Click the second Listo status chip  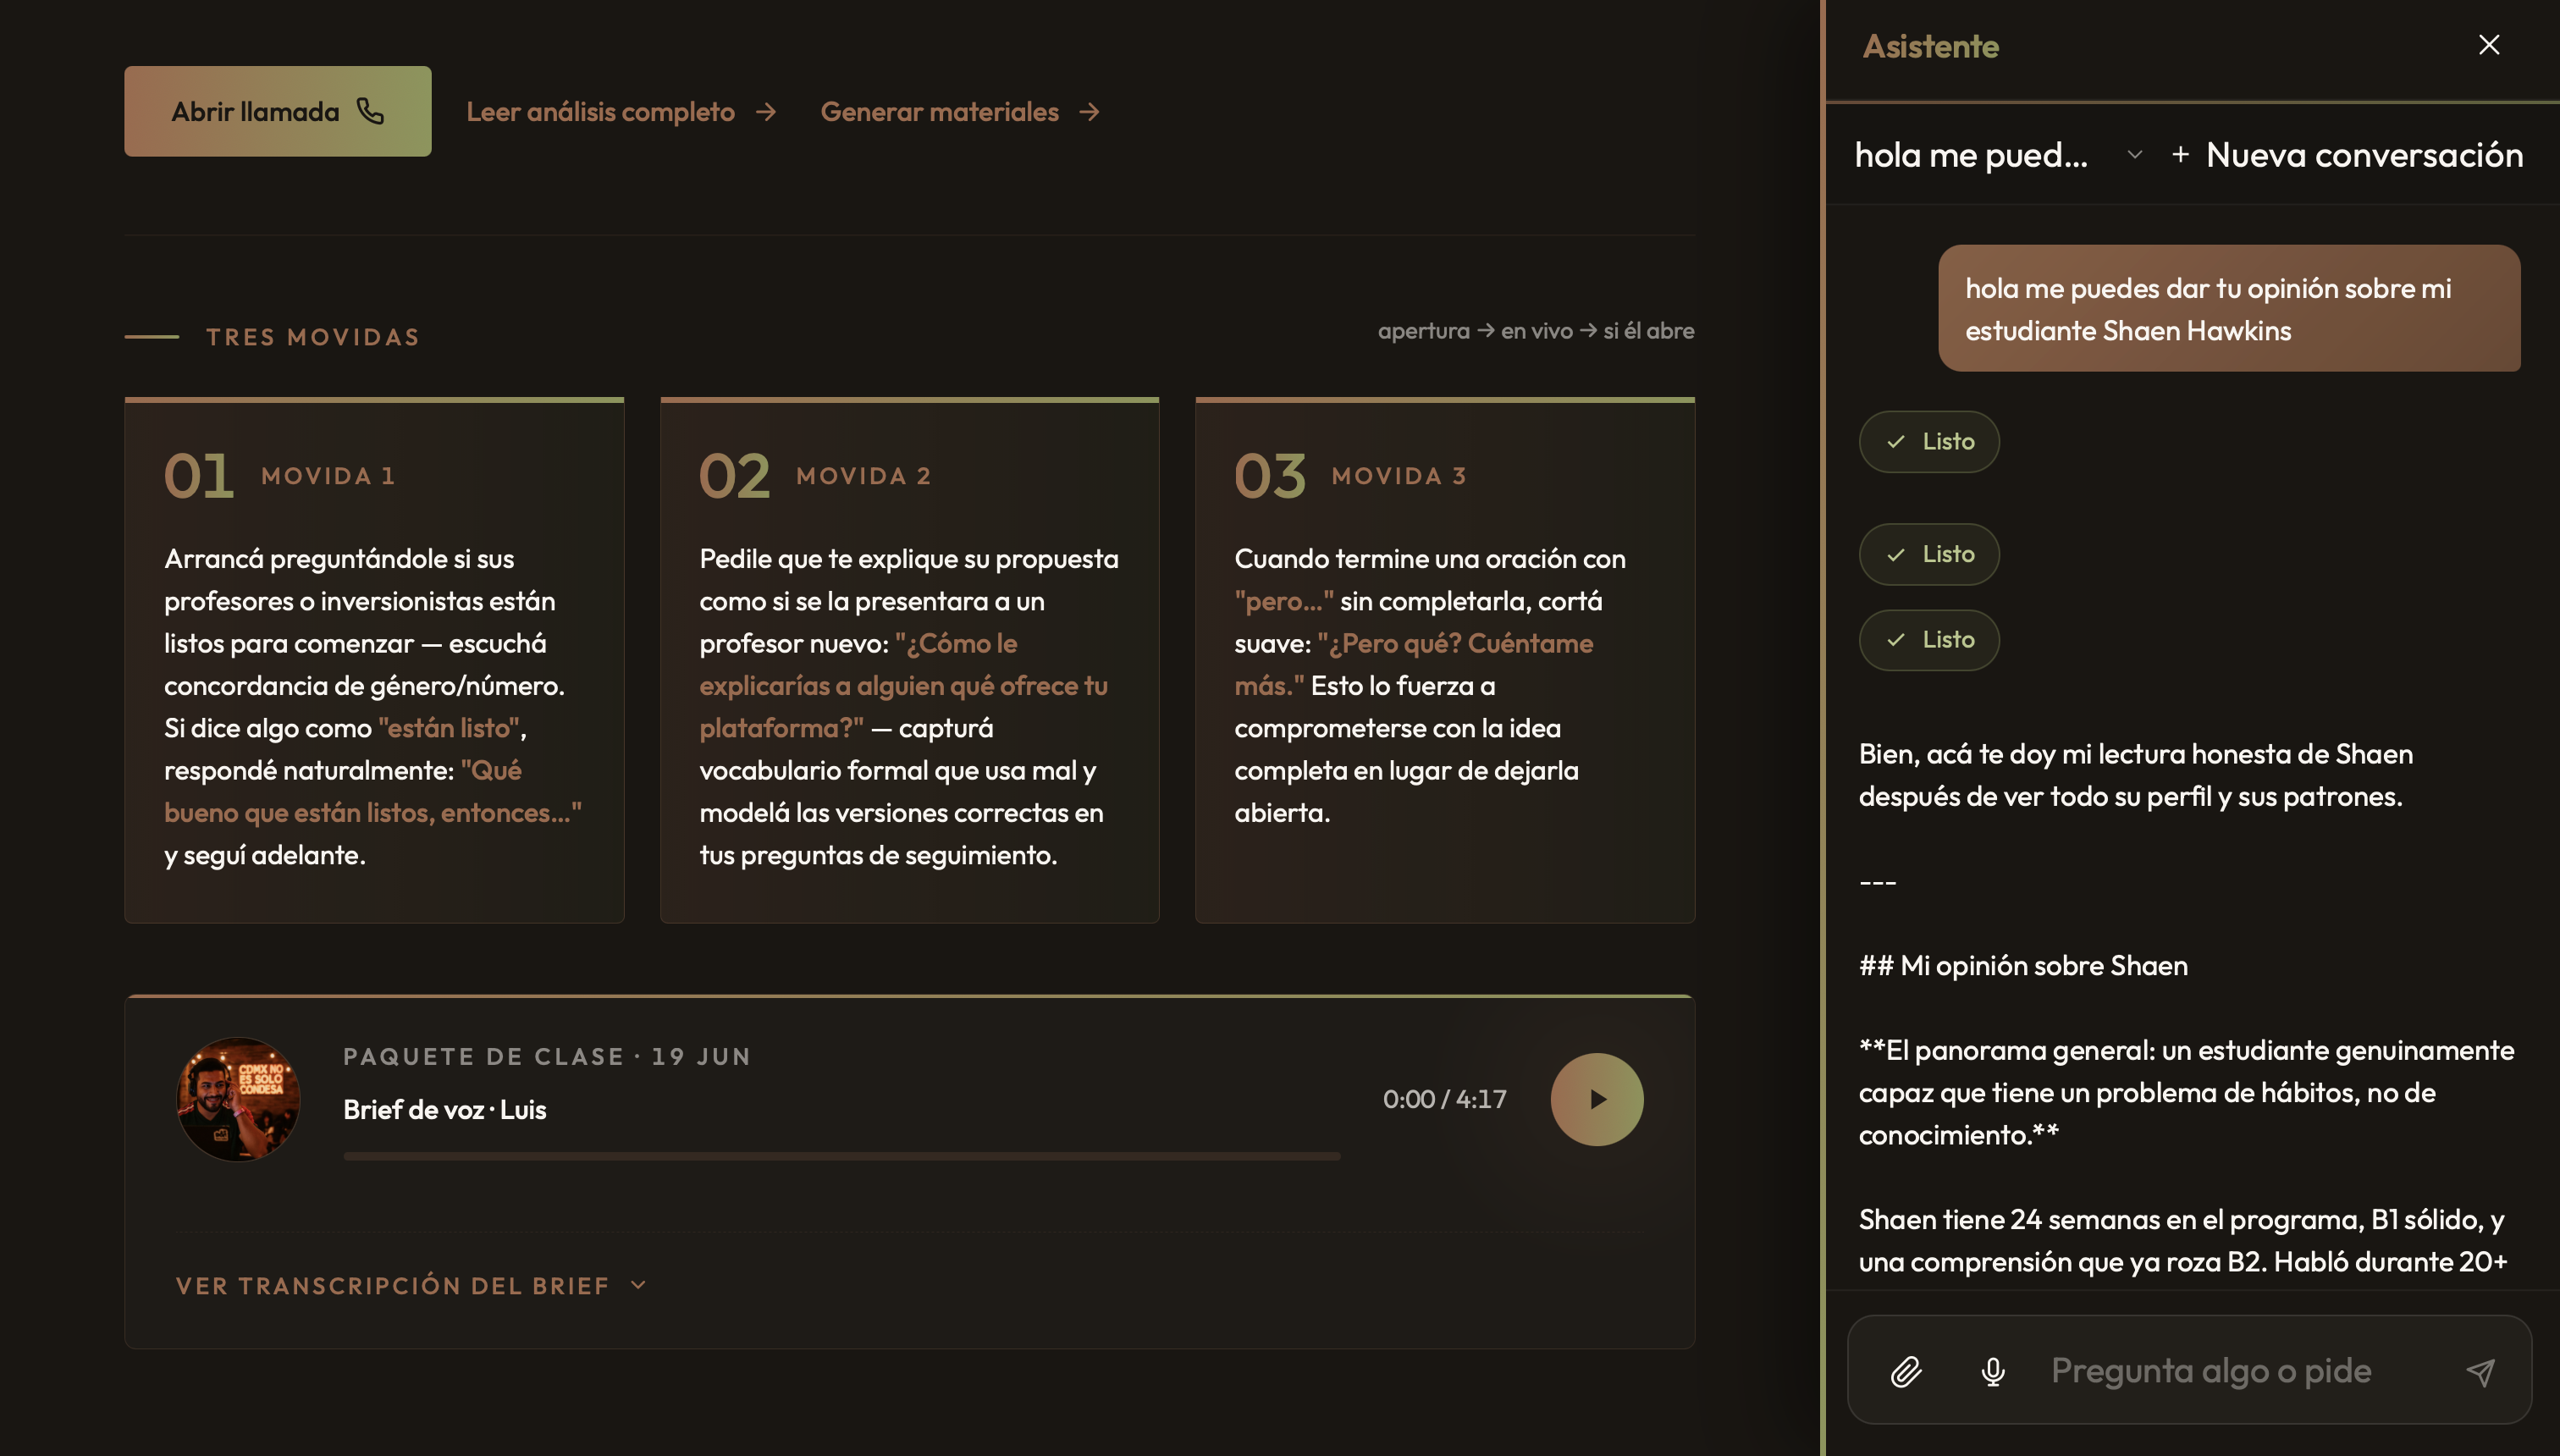pos(1929,554)
